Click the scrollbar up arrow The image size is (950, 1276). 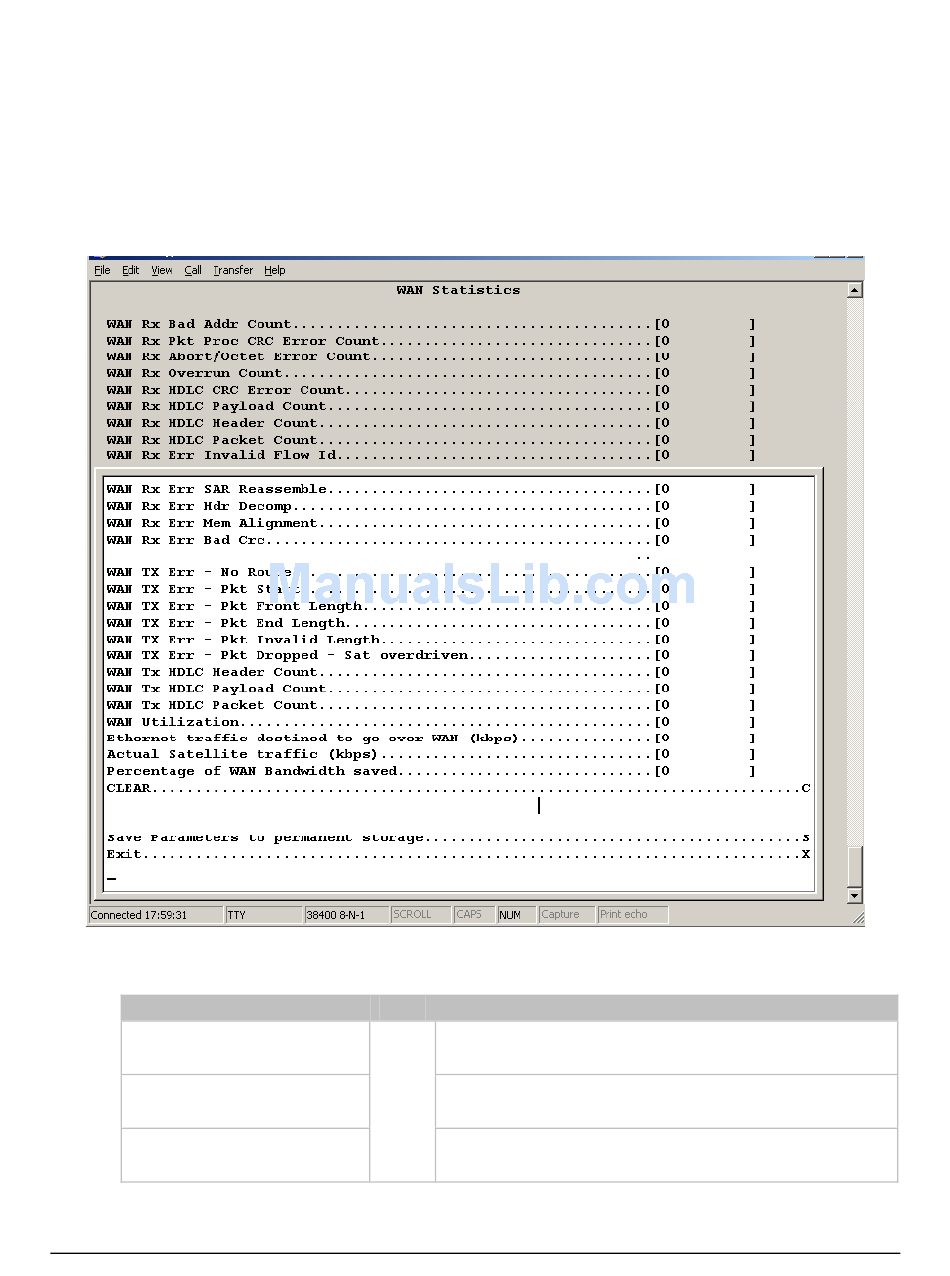855,290
